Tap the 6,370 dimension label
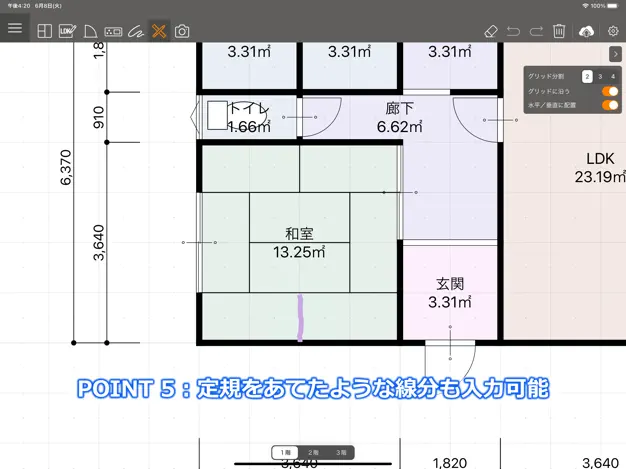The height and width of the screenshot is (469, 626). point(66,168)
